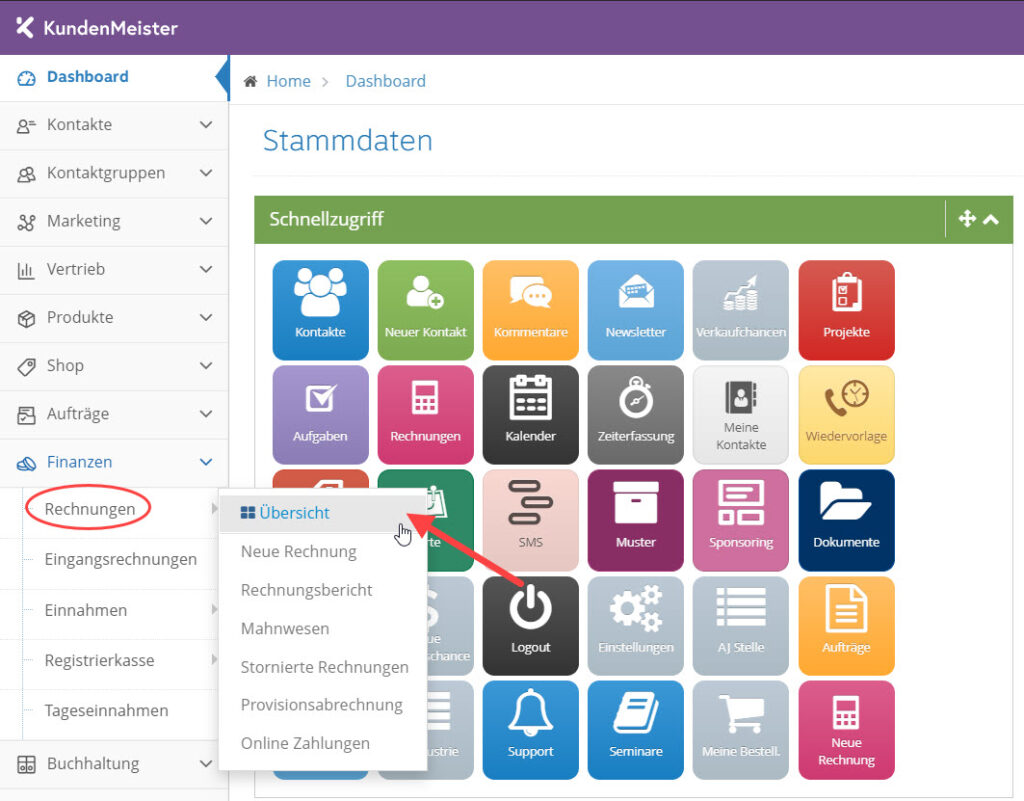The height and width of the screenshot is (801, 1024).
Task: Open the Kommentare tile
Action: [x=530, y=310]
